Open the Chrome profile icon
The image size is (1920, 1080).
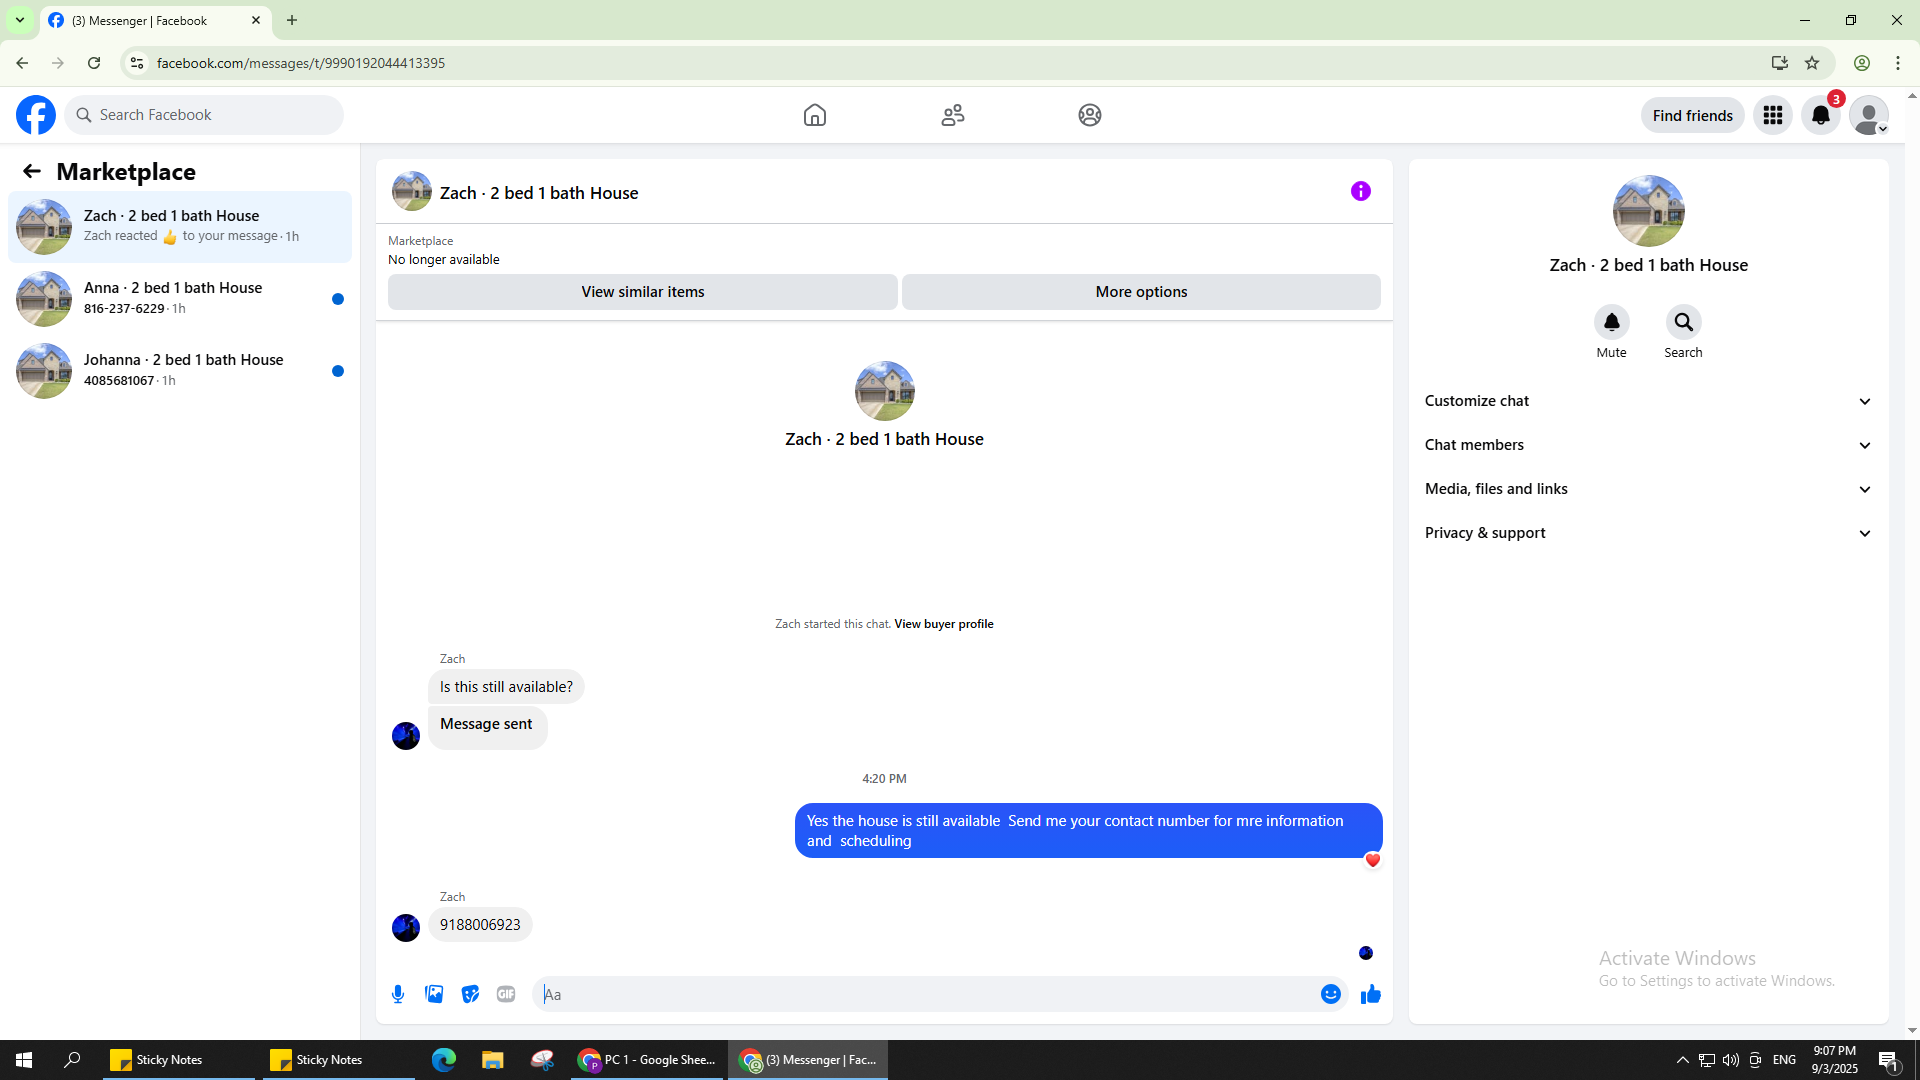click(x=1862, y=63)
